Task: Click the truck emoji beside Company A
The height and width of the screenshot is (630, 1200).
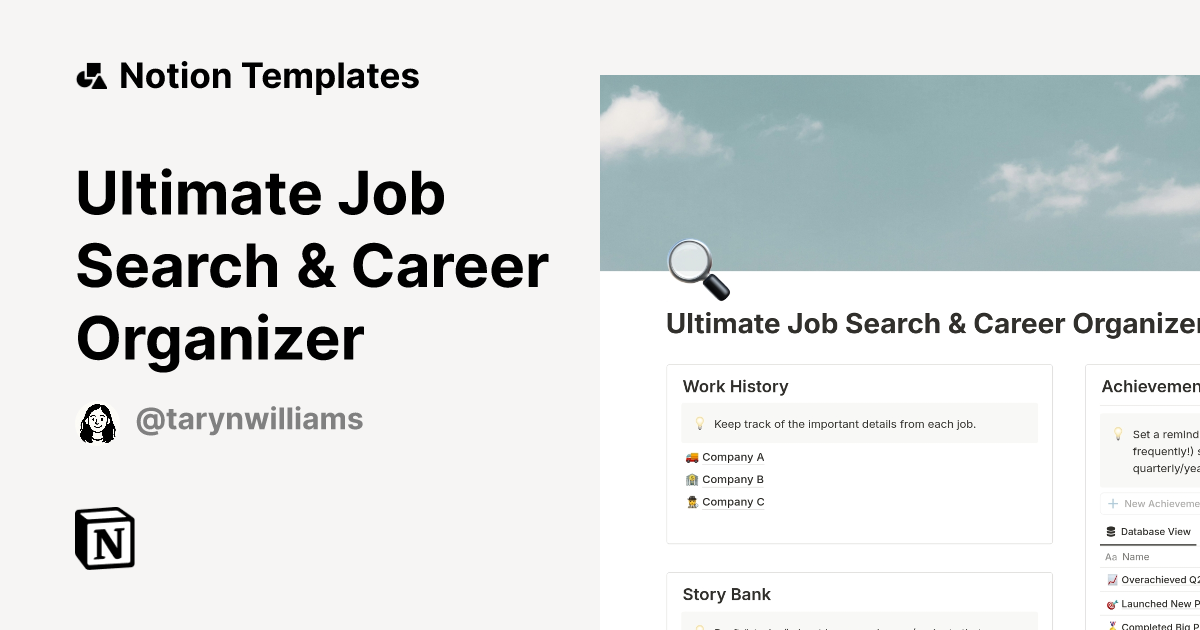Action: coord(690,457)
